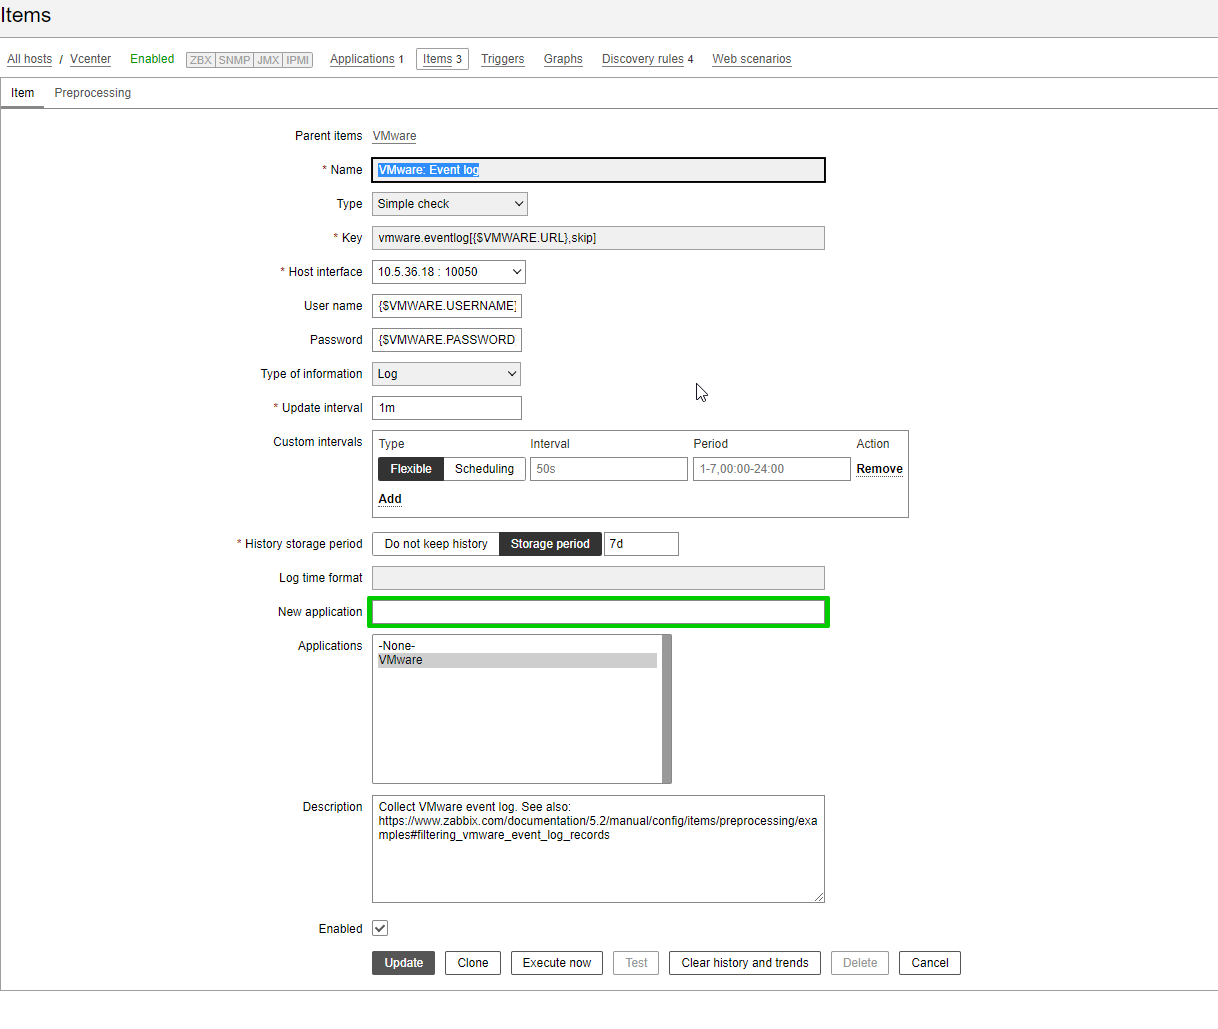This screenshot has width=1218, height=1029.
Task: Click Clear history and trends button
Action: tap(745, 963)
